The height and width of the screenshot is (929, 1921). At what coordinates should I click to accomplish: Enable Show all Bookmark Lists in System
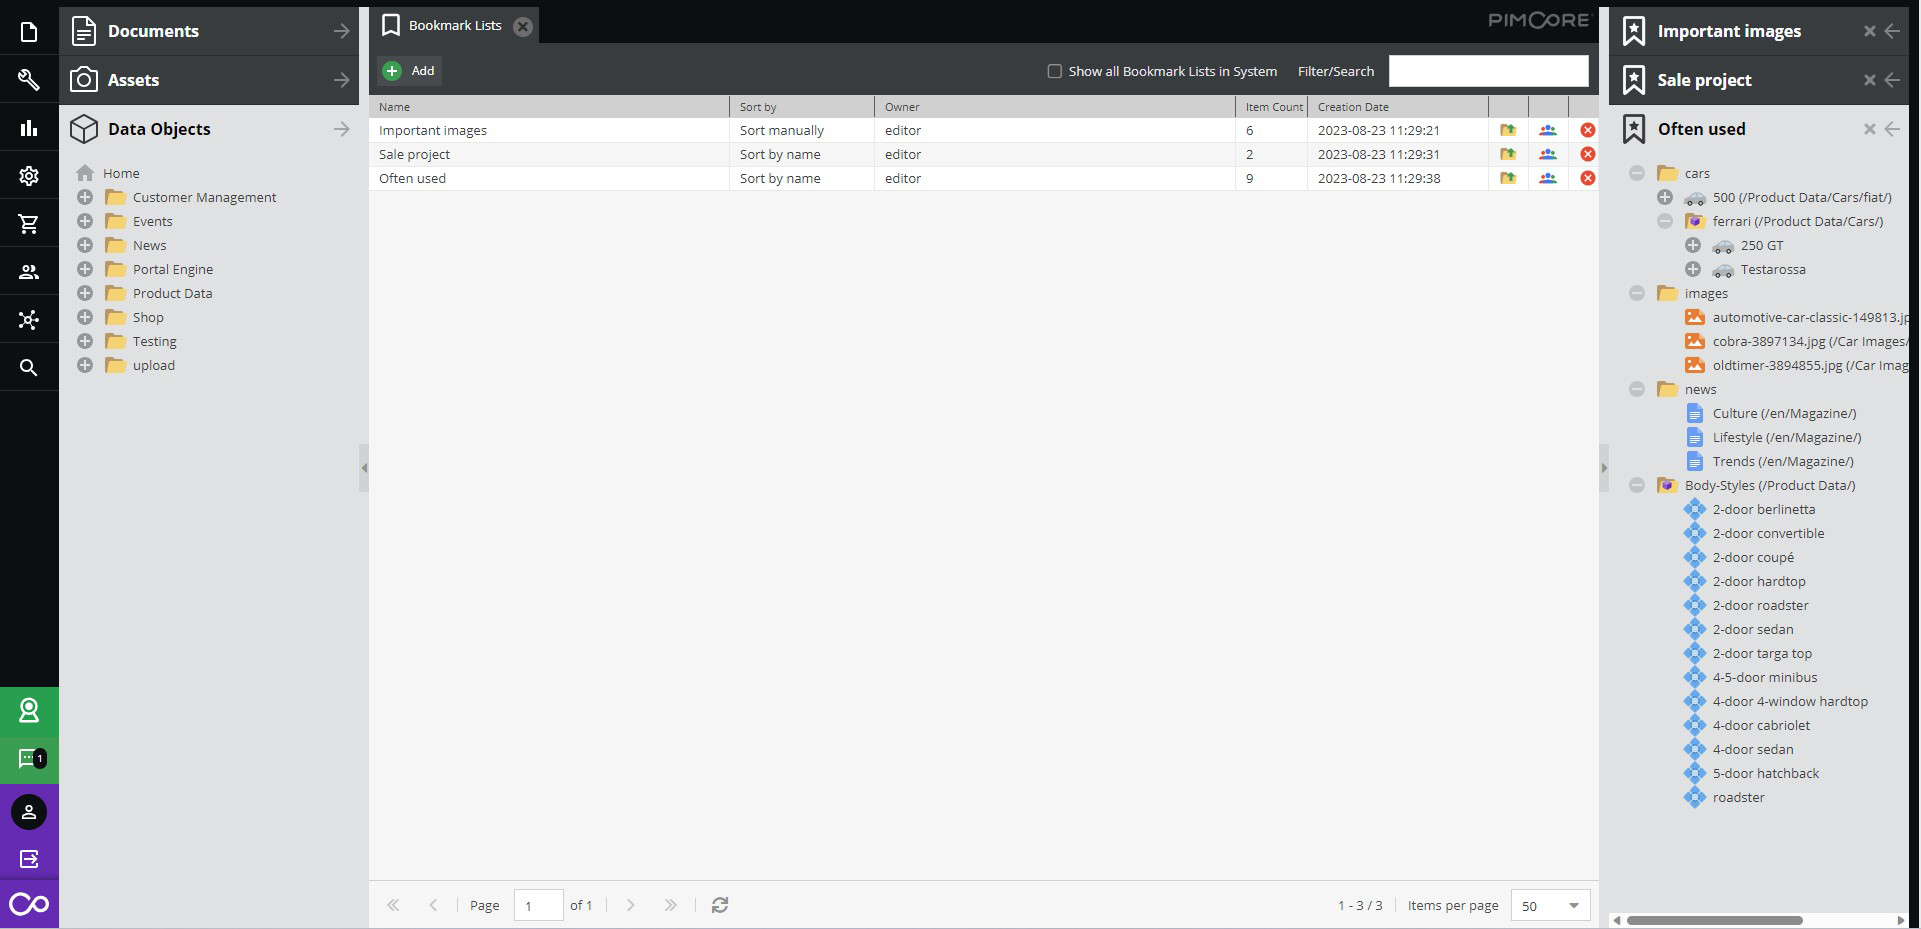pos(1054,71)
